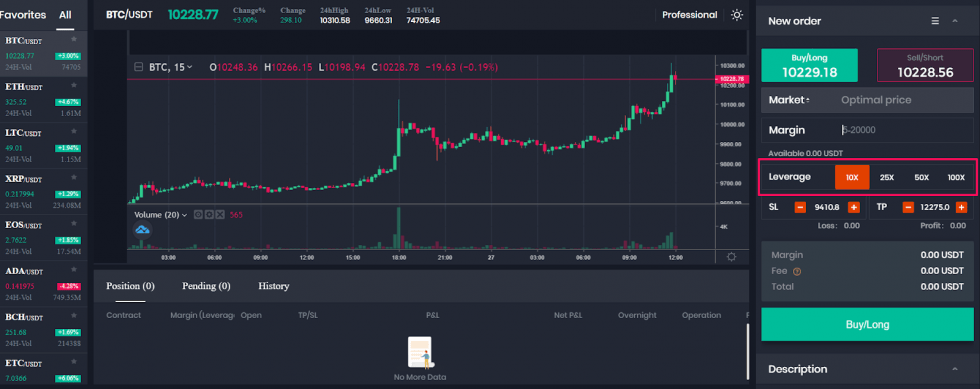Image resolution: width=980 pixels, height=389 pixels.
Task: Open chart settings gear at bottom right
Action: click(x=731, y=257)
